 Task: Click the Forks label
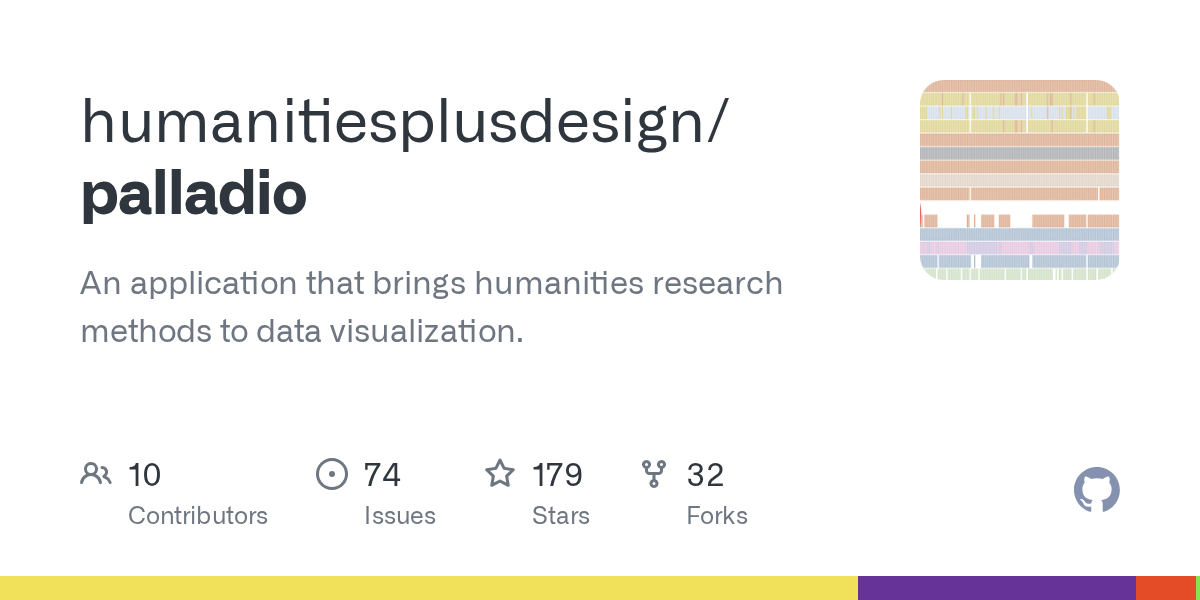tap(717, 516)
